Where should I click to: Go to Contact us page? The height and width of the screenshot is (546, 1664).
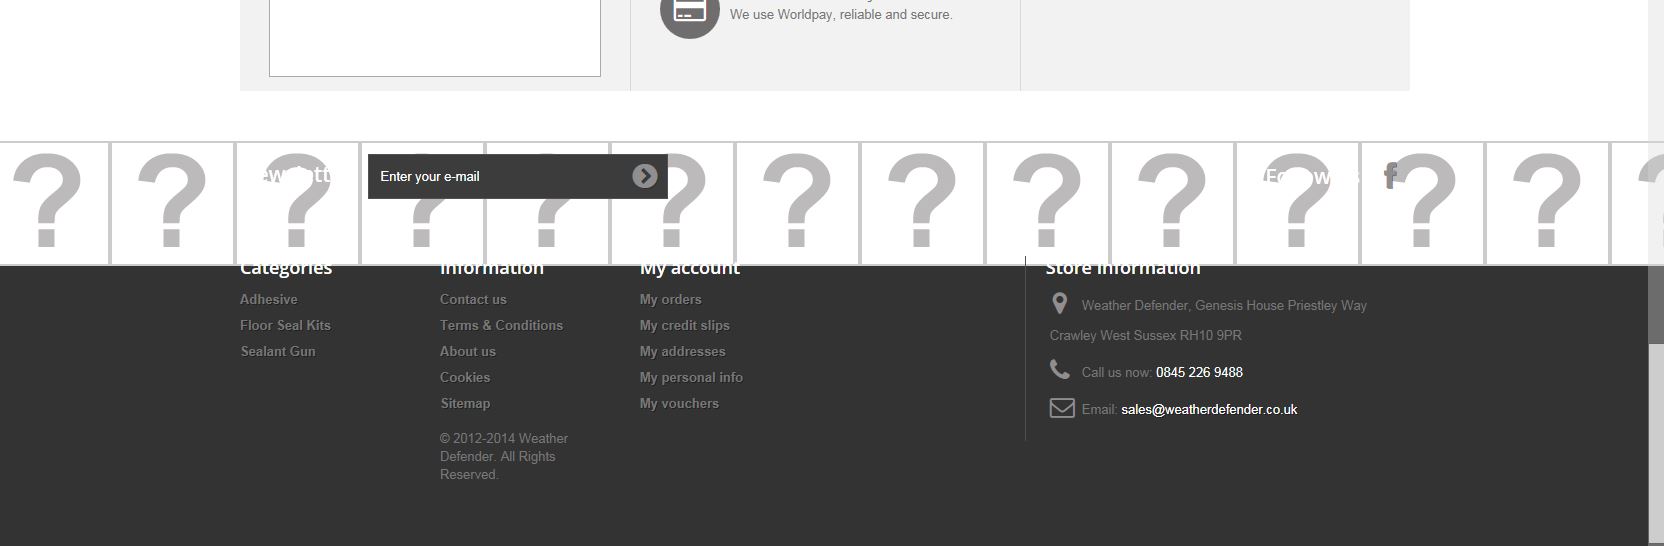[x=473, y=299]
